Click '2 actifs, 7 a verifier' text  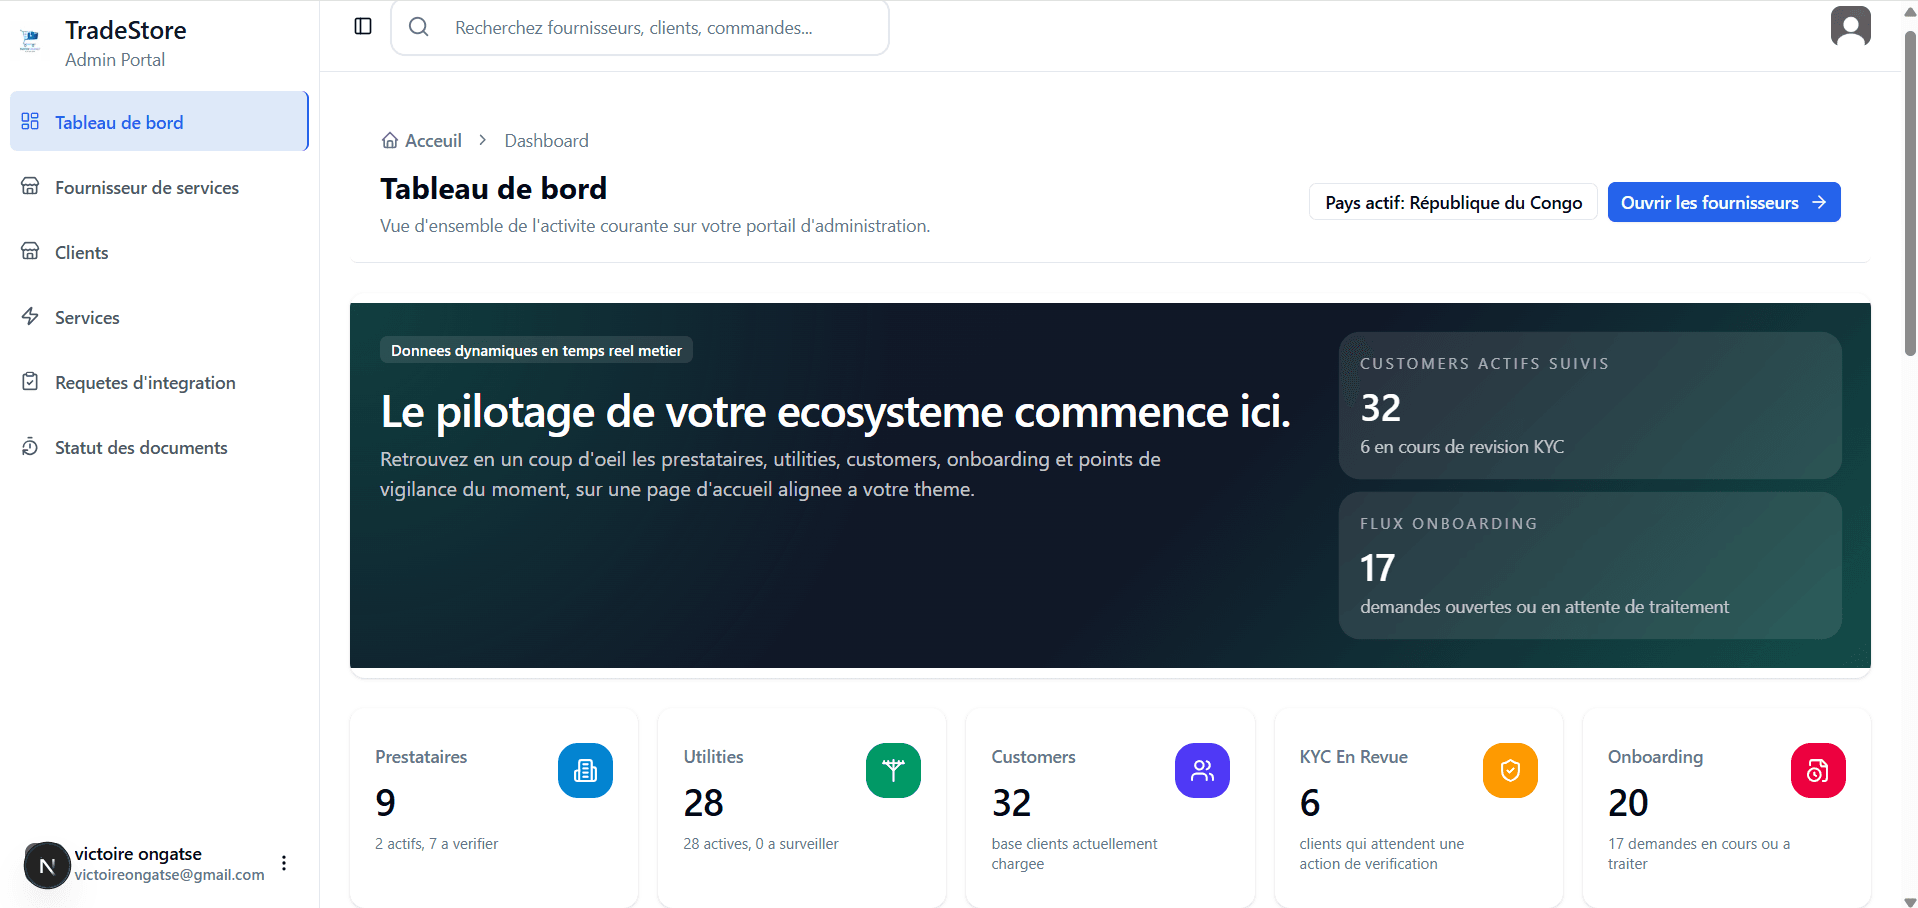coord(436,844)
